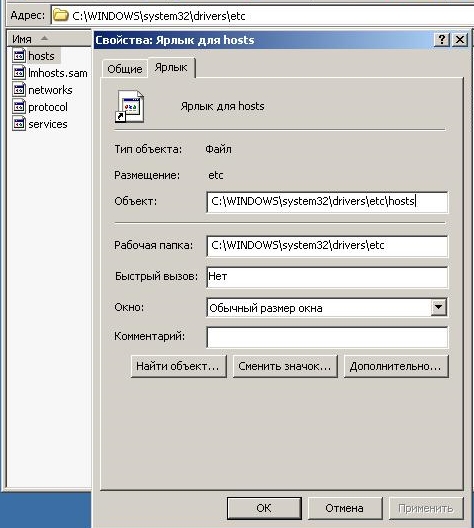
Task: Open the Окно window size dropdown
Action: pyautogui.click(x=438, y=307)
